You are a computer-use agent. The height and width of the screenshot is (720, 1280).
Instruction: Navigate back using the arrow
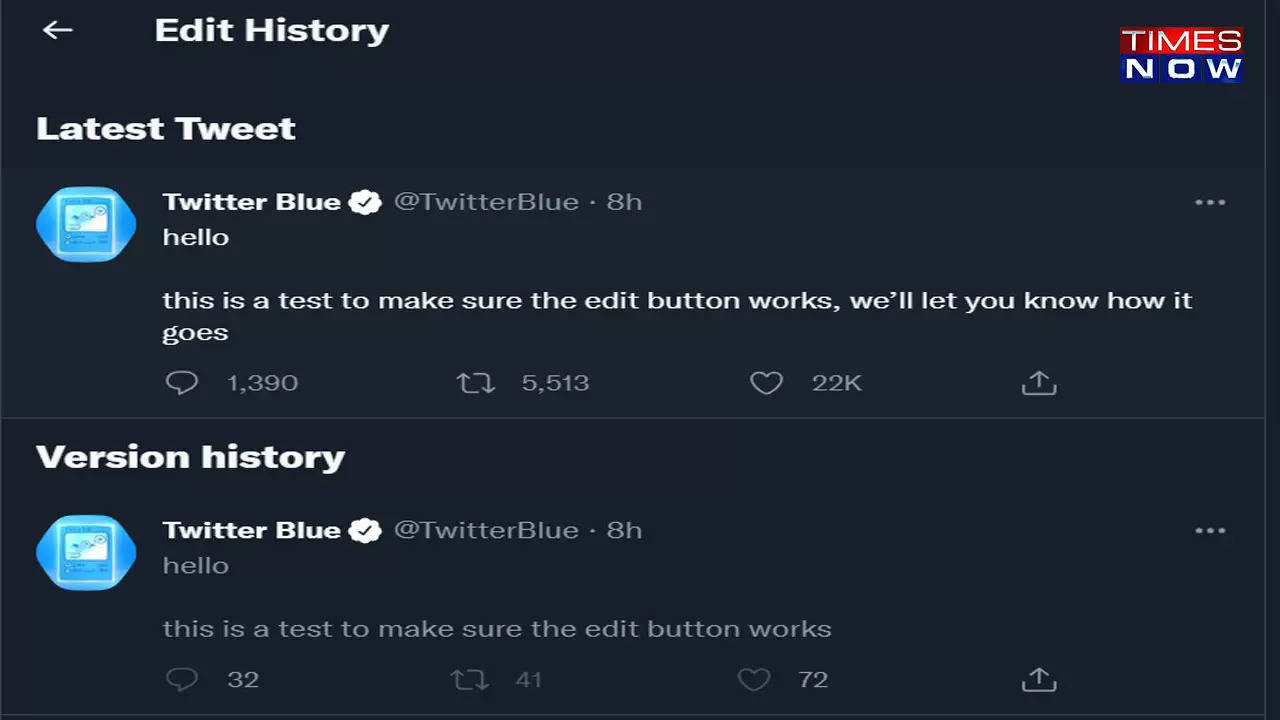tap(57, 30)
